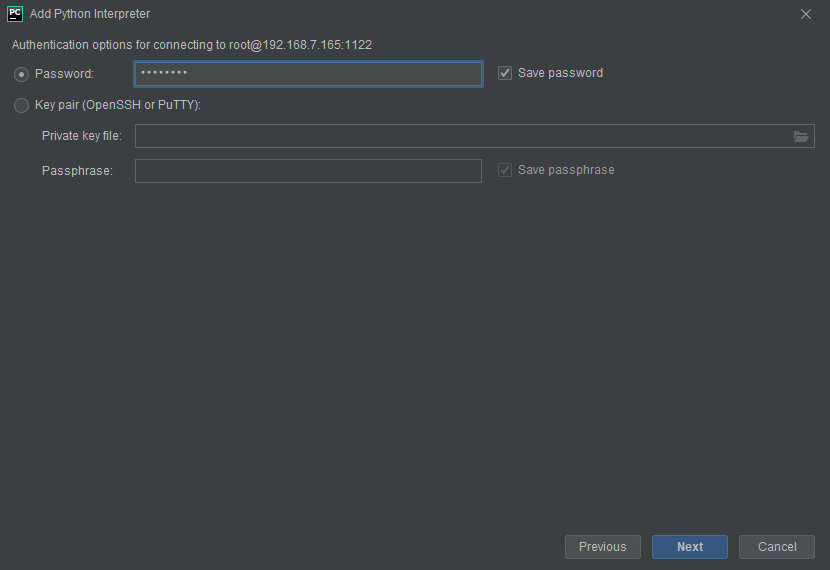Choose the Key pair radio button

(21, 105)
